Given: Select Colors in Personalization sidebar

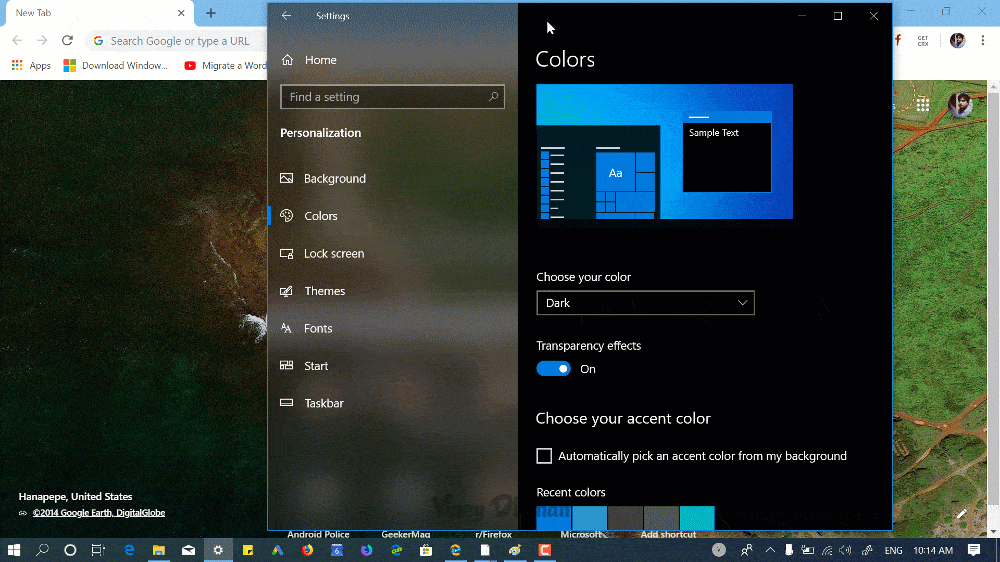Looking at the screenshot, I should 309,216.
